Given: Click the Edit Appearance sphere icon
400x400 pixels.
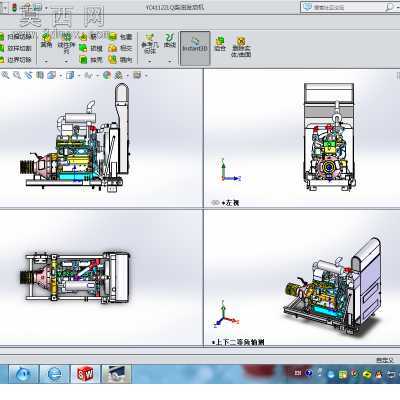Looking at the screenshot, I should (x=107, y=75).
